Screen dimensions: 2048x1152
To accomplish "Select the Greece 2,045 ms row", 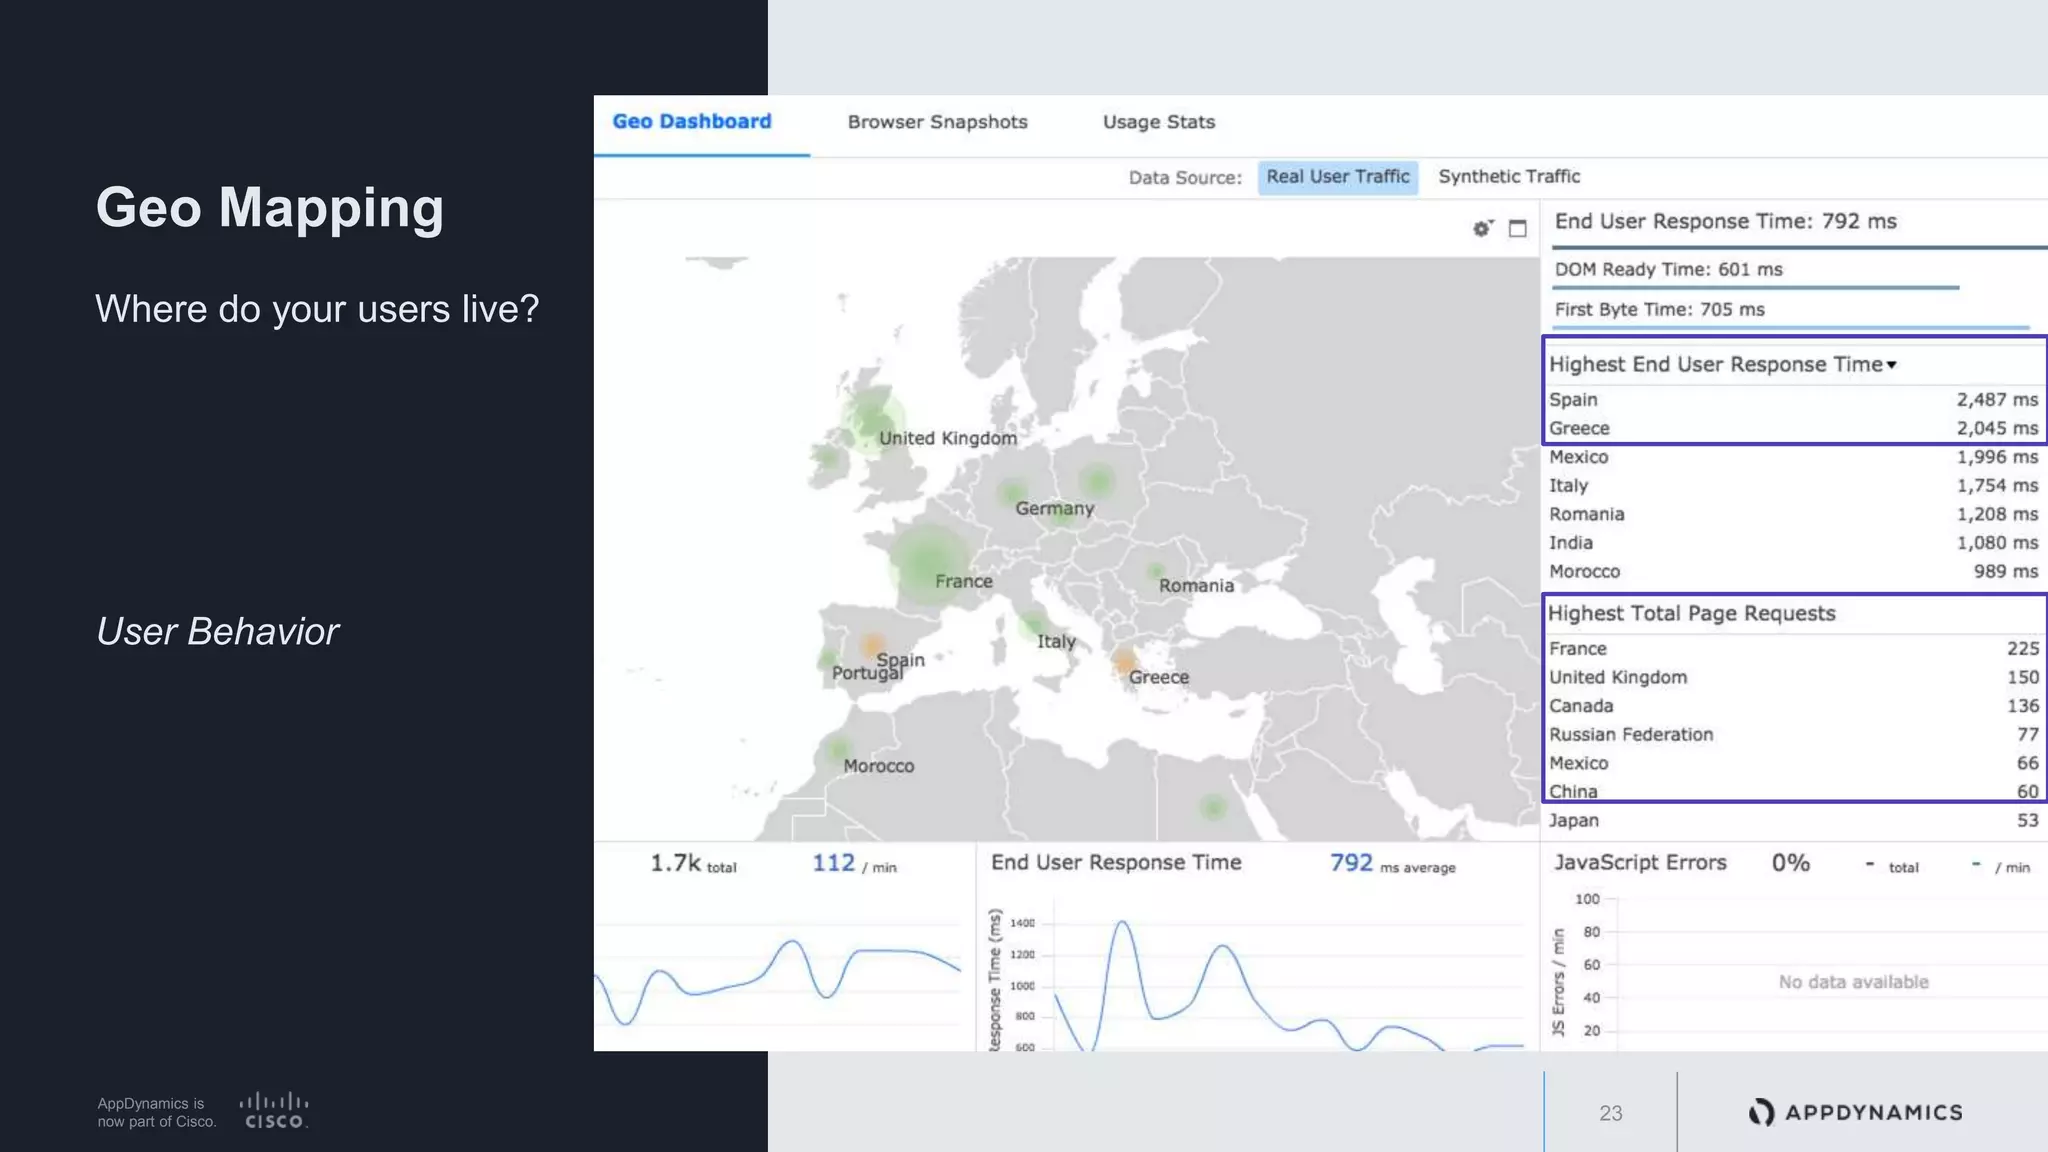I will tap(1793, 428).
